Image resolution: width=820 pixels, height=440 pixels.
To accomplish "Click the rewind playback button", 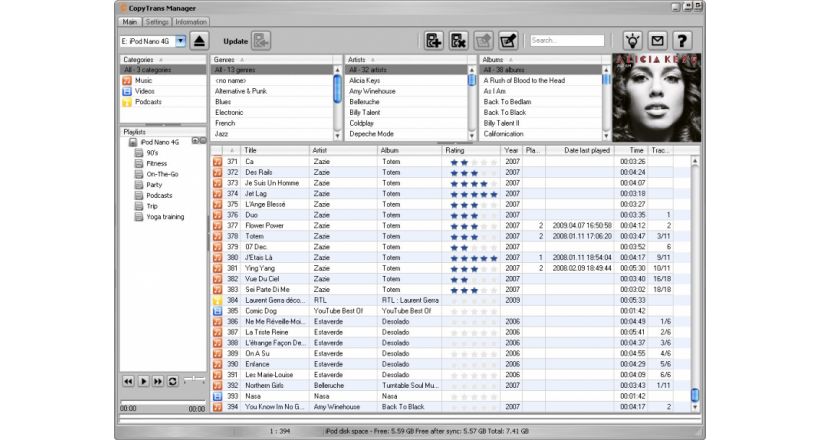I will (128, 381).
